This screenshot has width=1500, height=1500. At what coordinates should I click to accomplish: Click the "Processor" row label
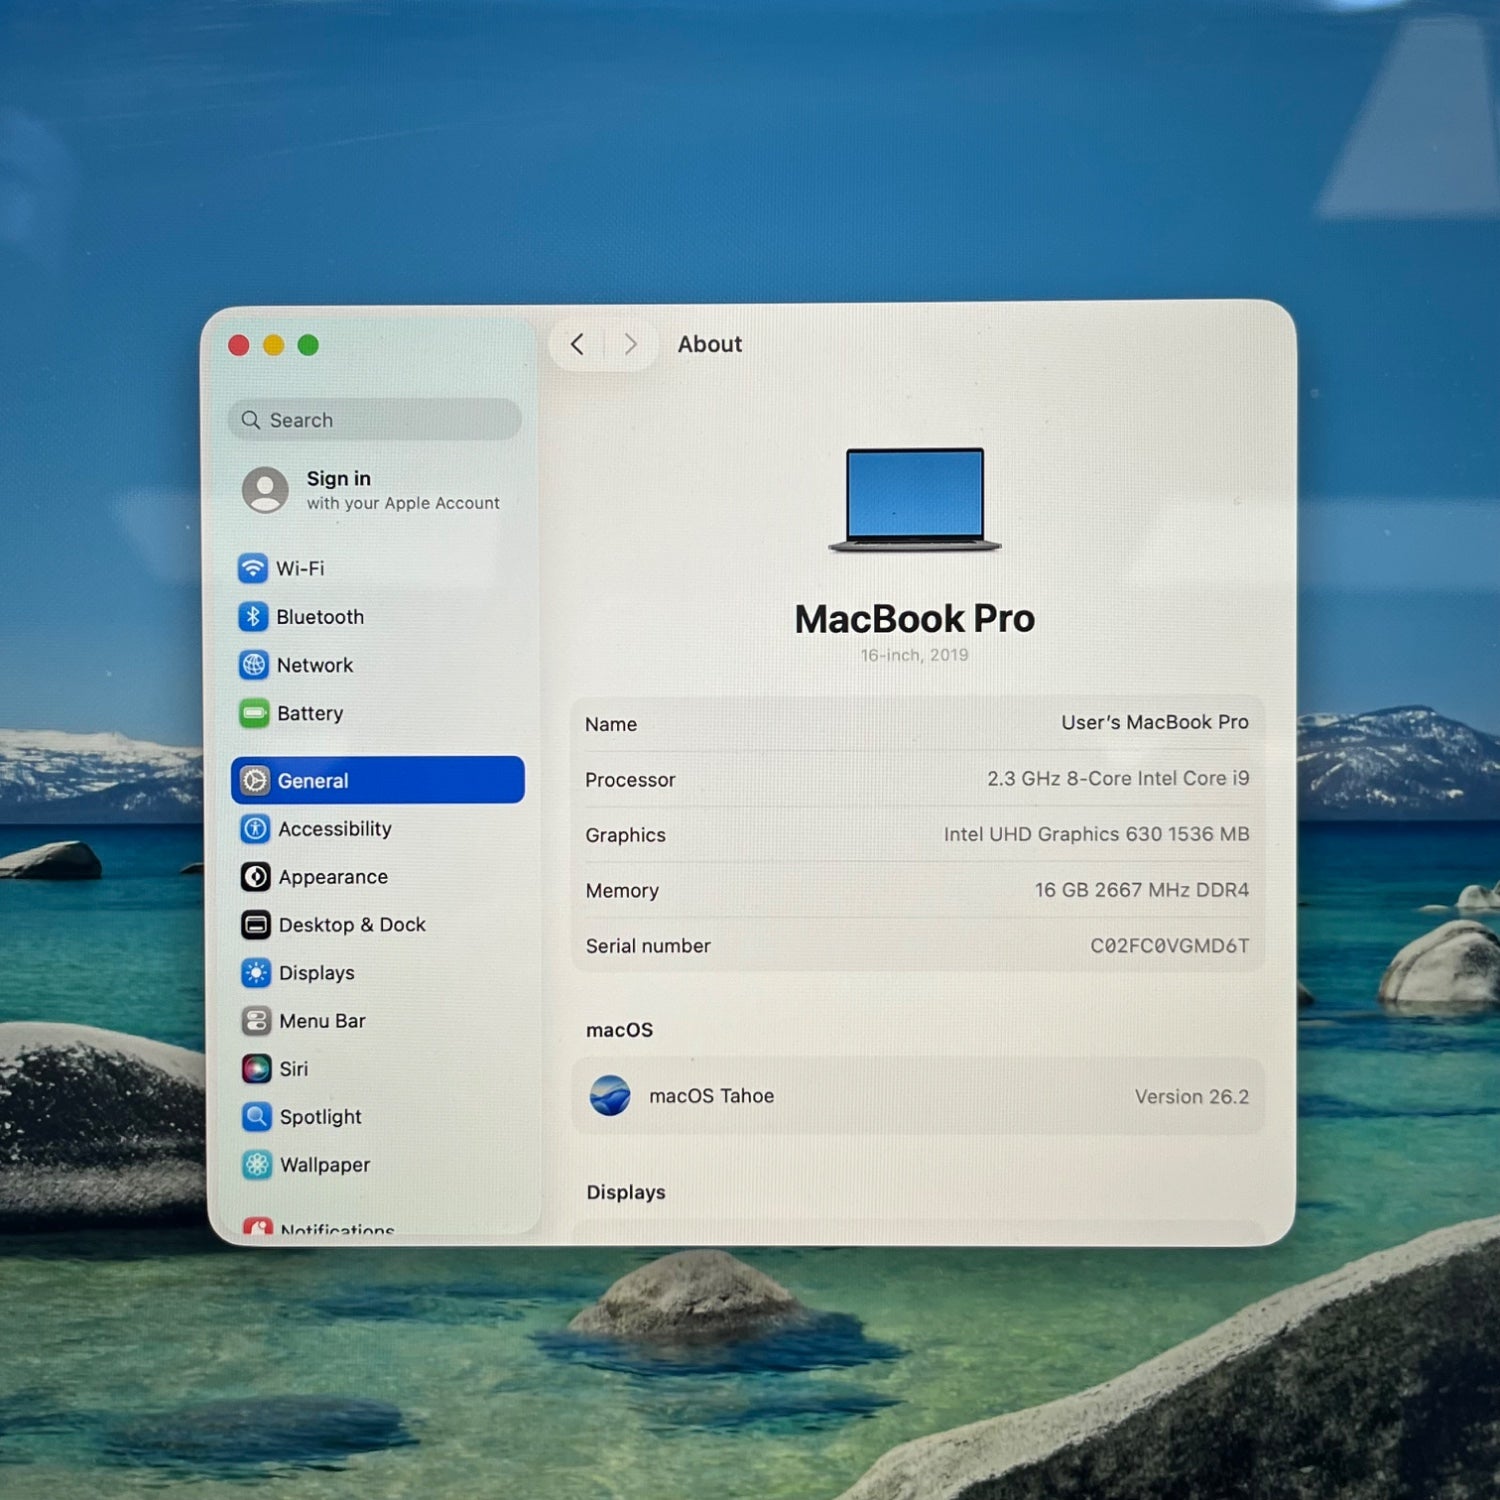[x=630, y=780]
